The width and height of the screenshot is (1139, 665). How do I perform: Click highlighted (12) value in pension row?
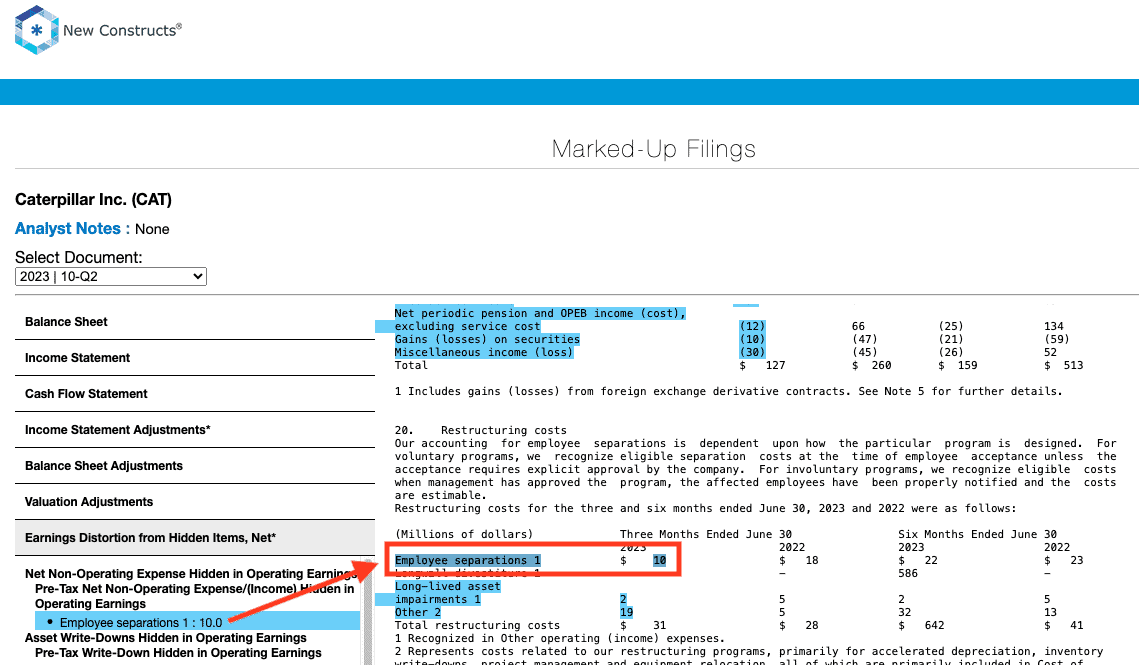(752, 326)
